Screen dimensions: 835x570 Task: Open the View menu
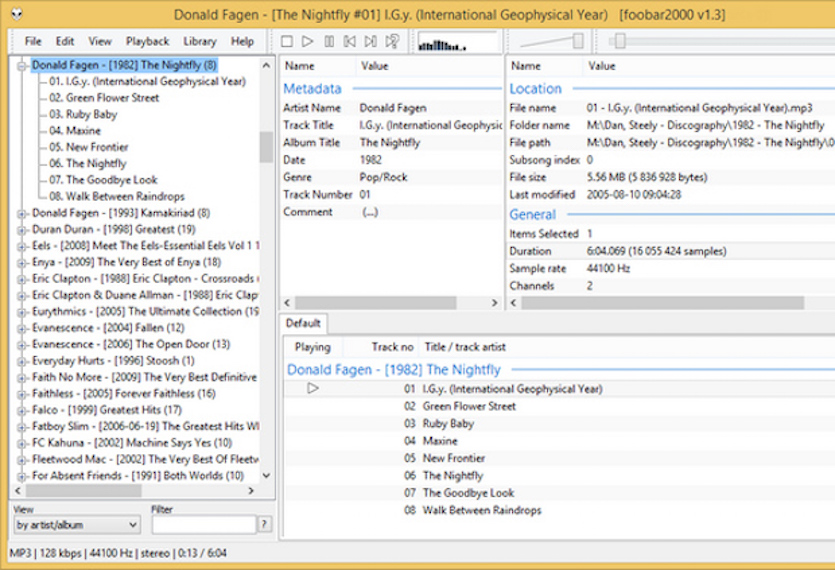pyautogui.click(x=100, y=41)
